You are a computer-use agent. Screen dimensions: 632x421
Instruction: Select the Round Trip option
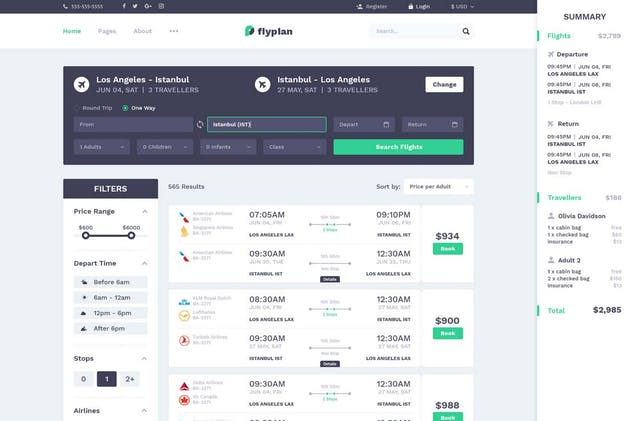(94, 108)
